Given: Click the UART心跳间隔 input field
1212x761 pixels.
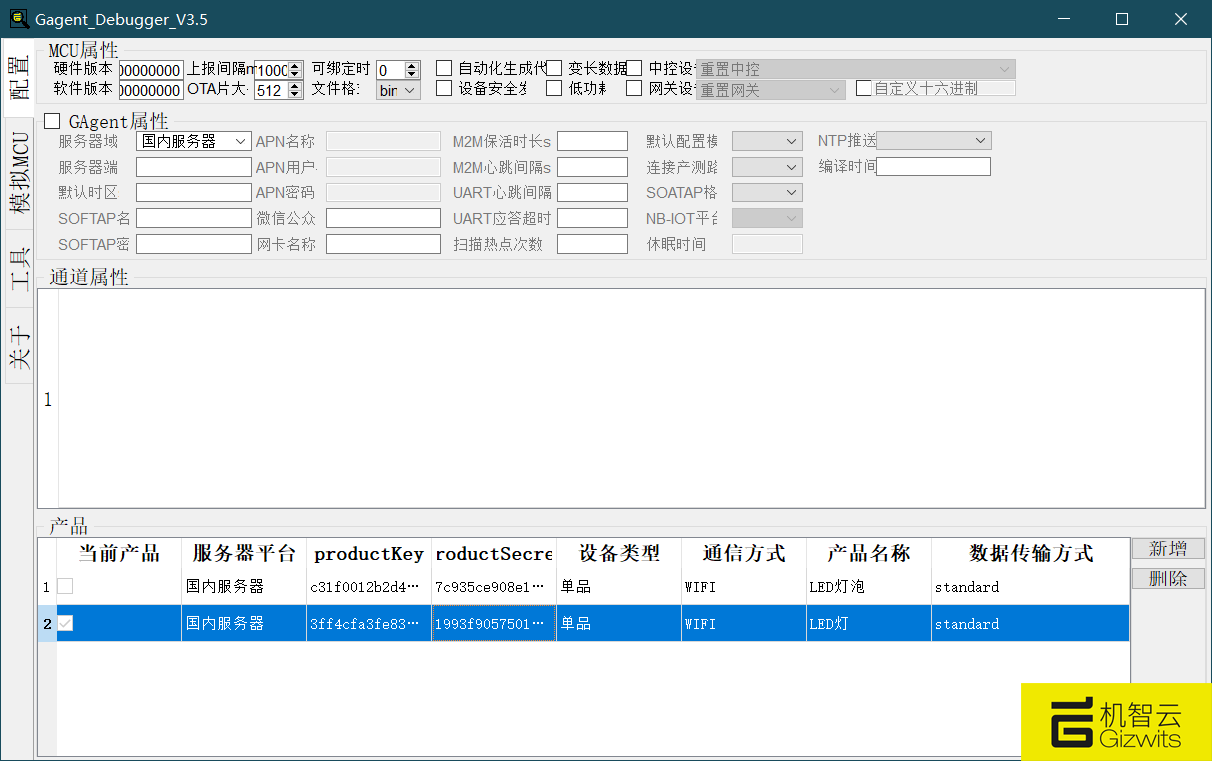Looking at the screenshot, I should (592, 192).
